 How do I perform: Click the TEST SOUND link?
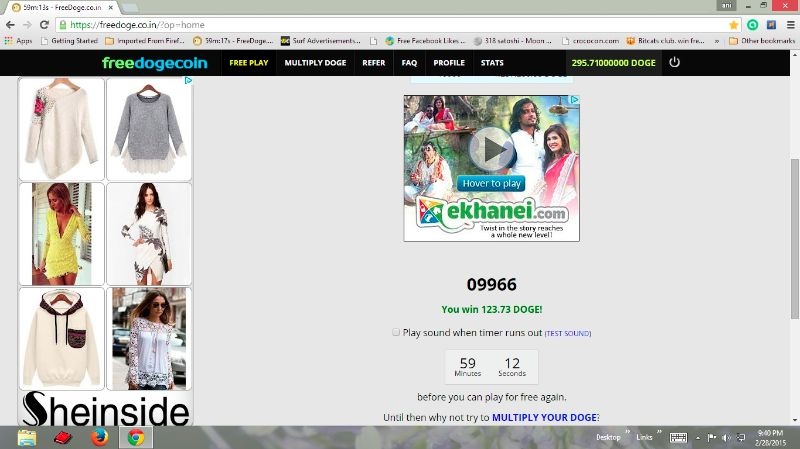click(x=567, y=333)
